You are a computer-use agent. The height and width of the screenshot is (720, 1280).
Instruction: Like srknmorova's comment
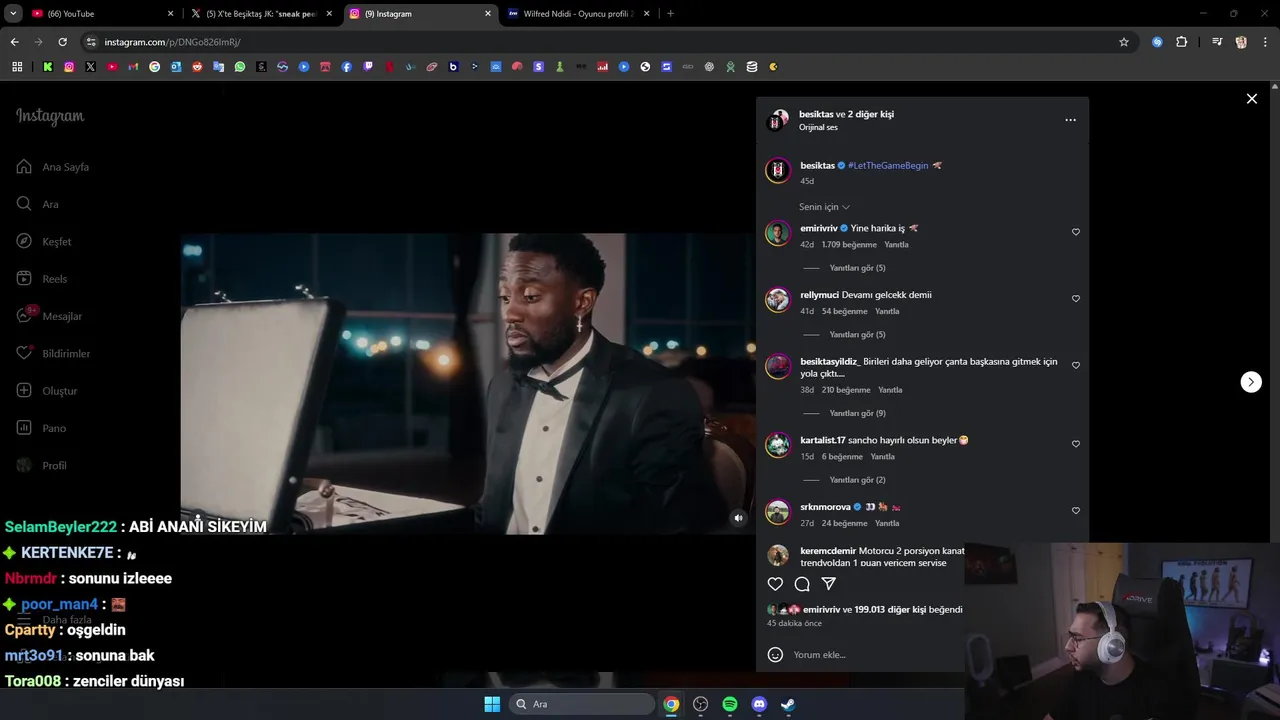[1076, 511]
